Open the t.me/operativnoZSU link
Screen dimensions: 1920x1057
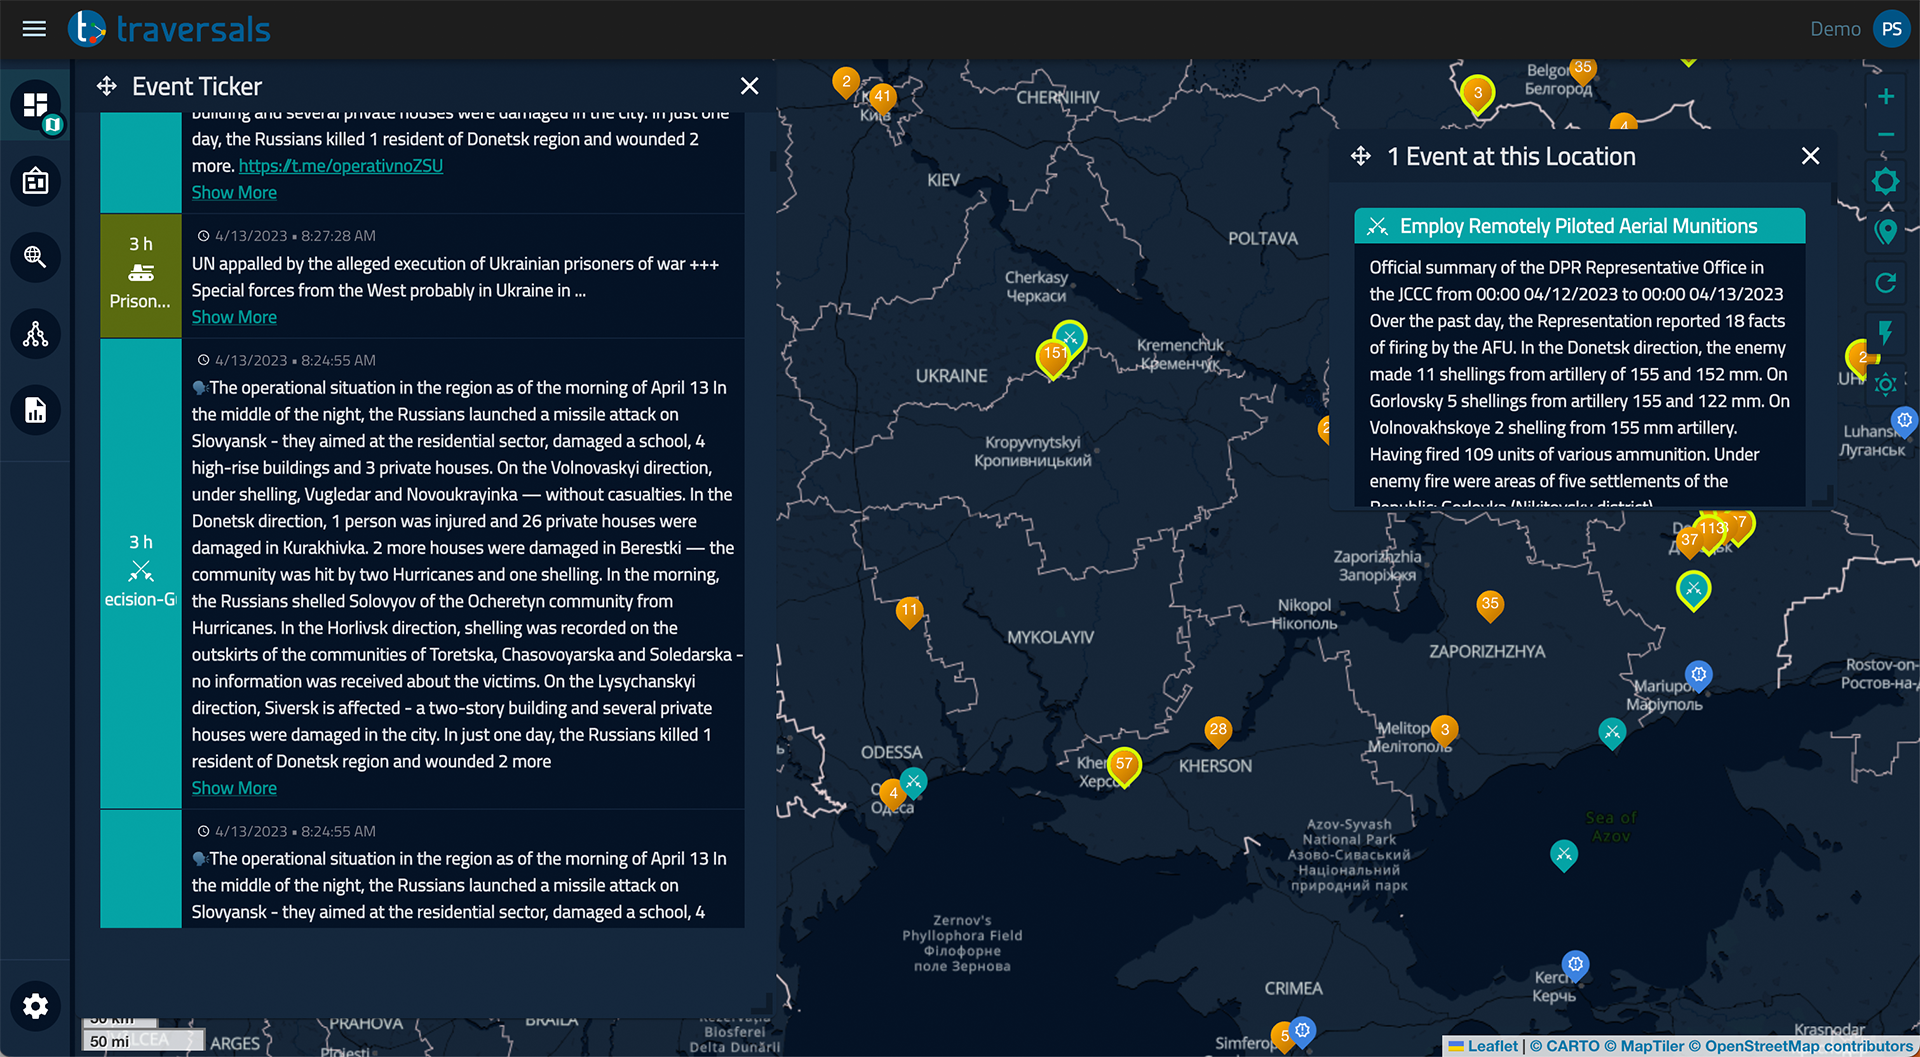tap(340, 166)
